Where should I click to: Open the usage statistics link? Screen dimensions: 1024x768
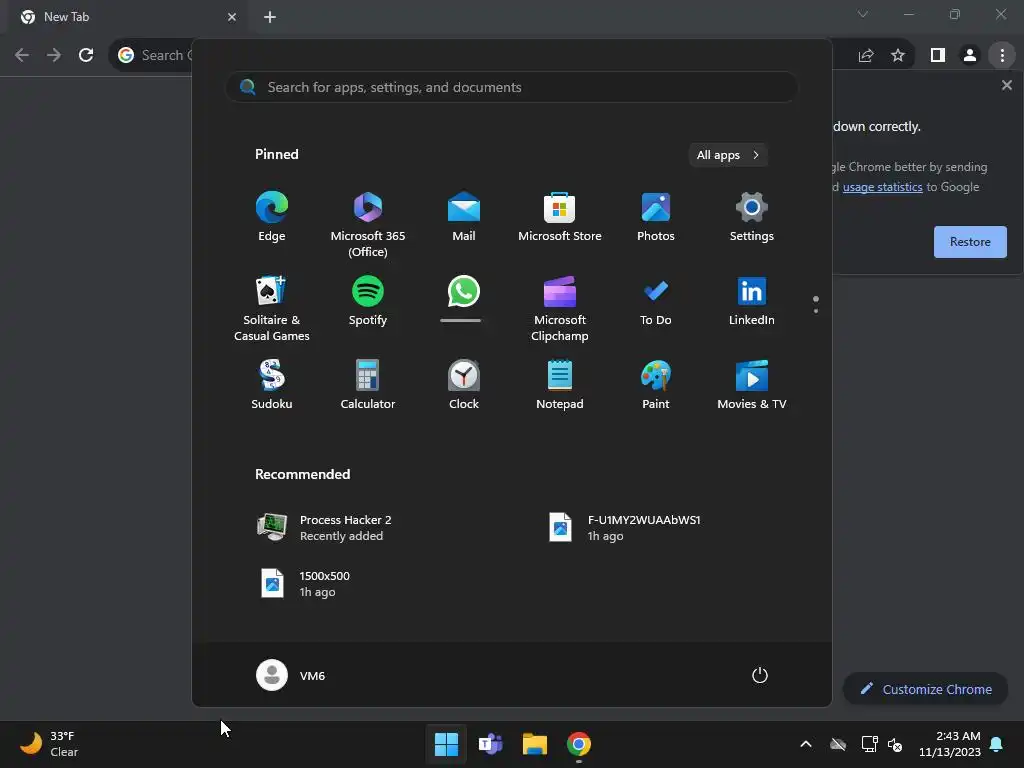point(882,187)
